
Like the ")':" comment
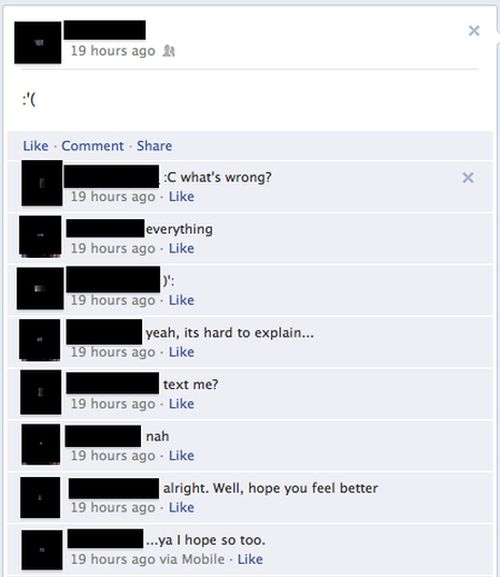181,300
